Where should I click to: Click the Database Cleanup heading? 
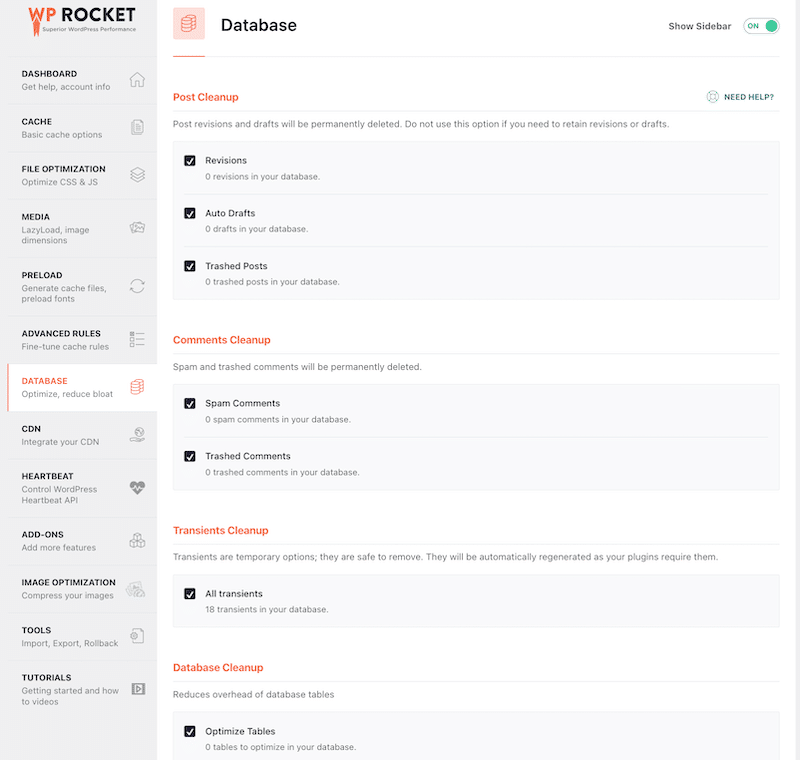218,668
